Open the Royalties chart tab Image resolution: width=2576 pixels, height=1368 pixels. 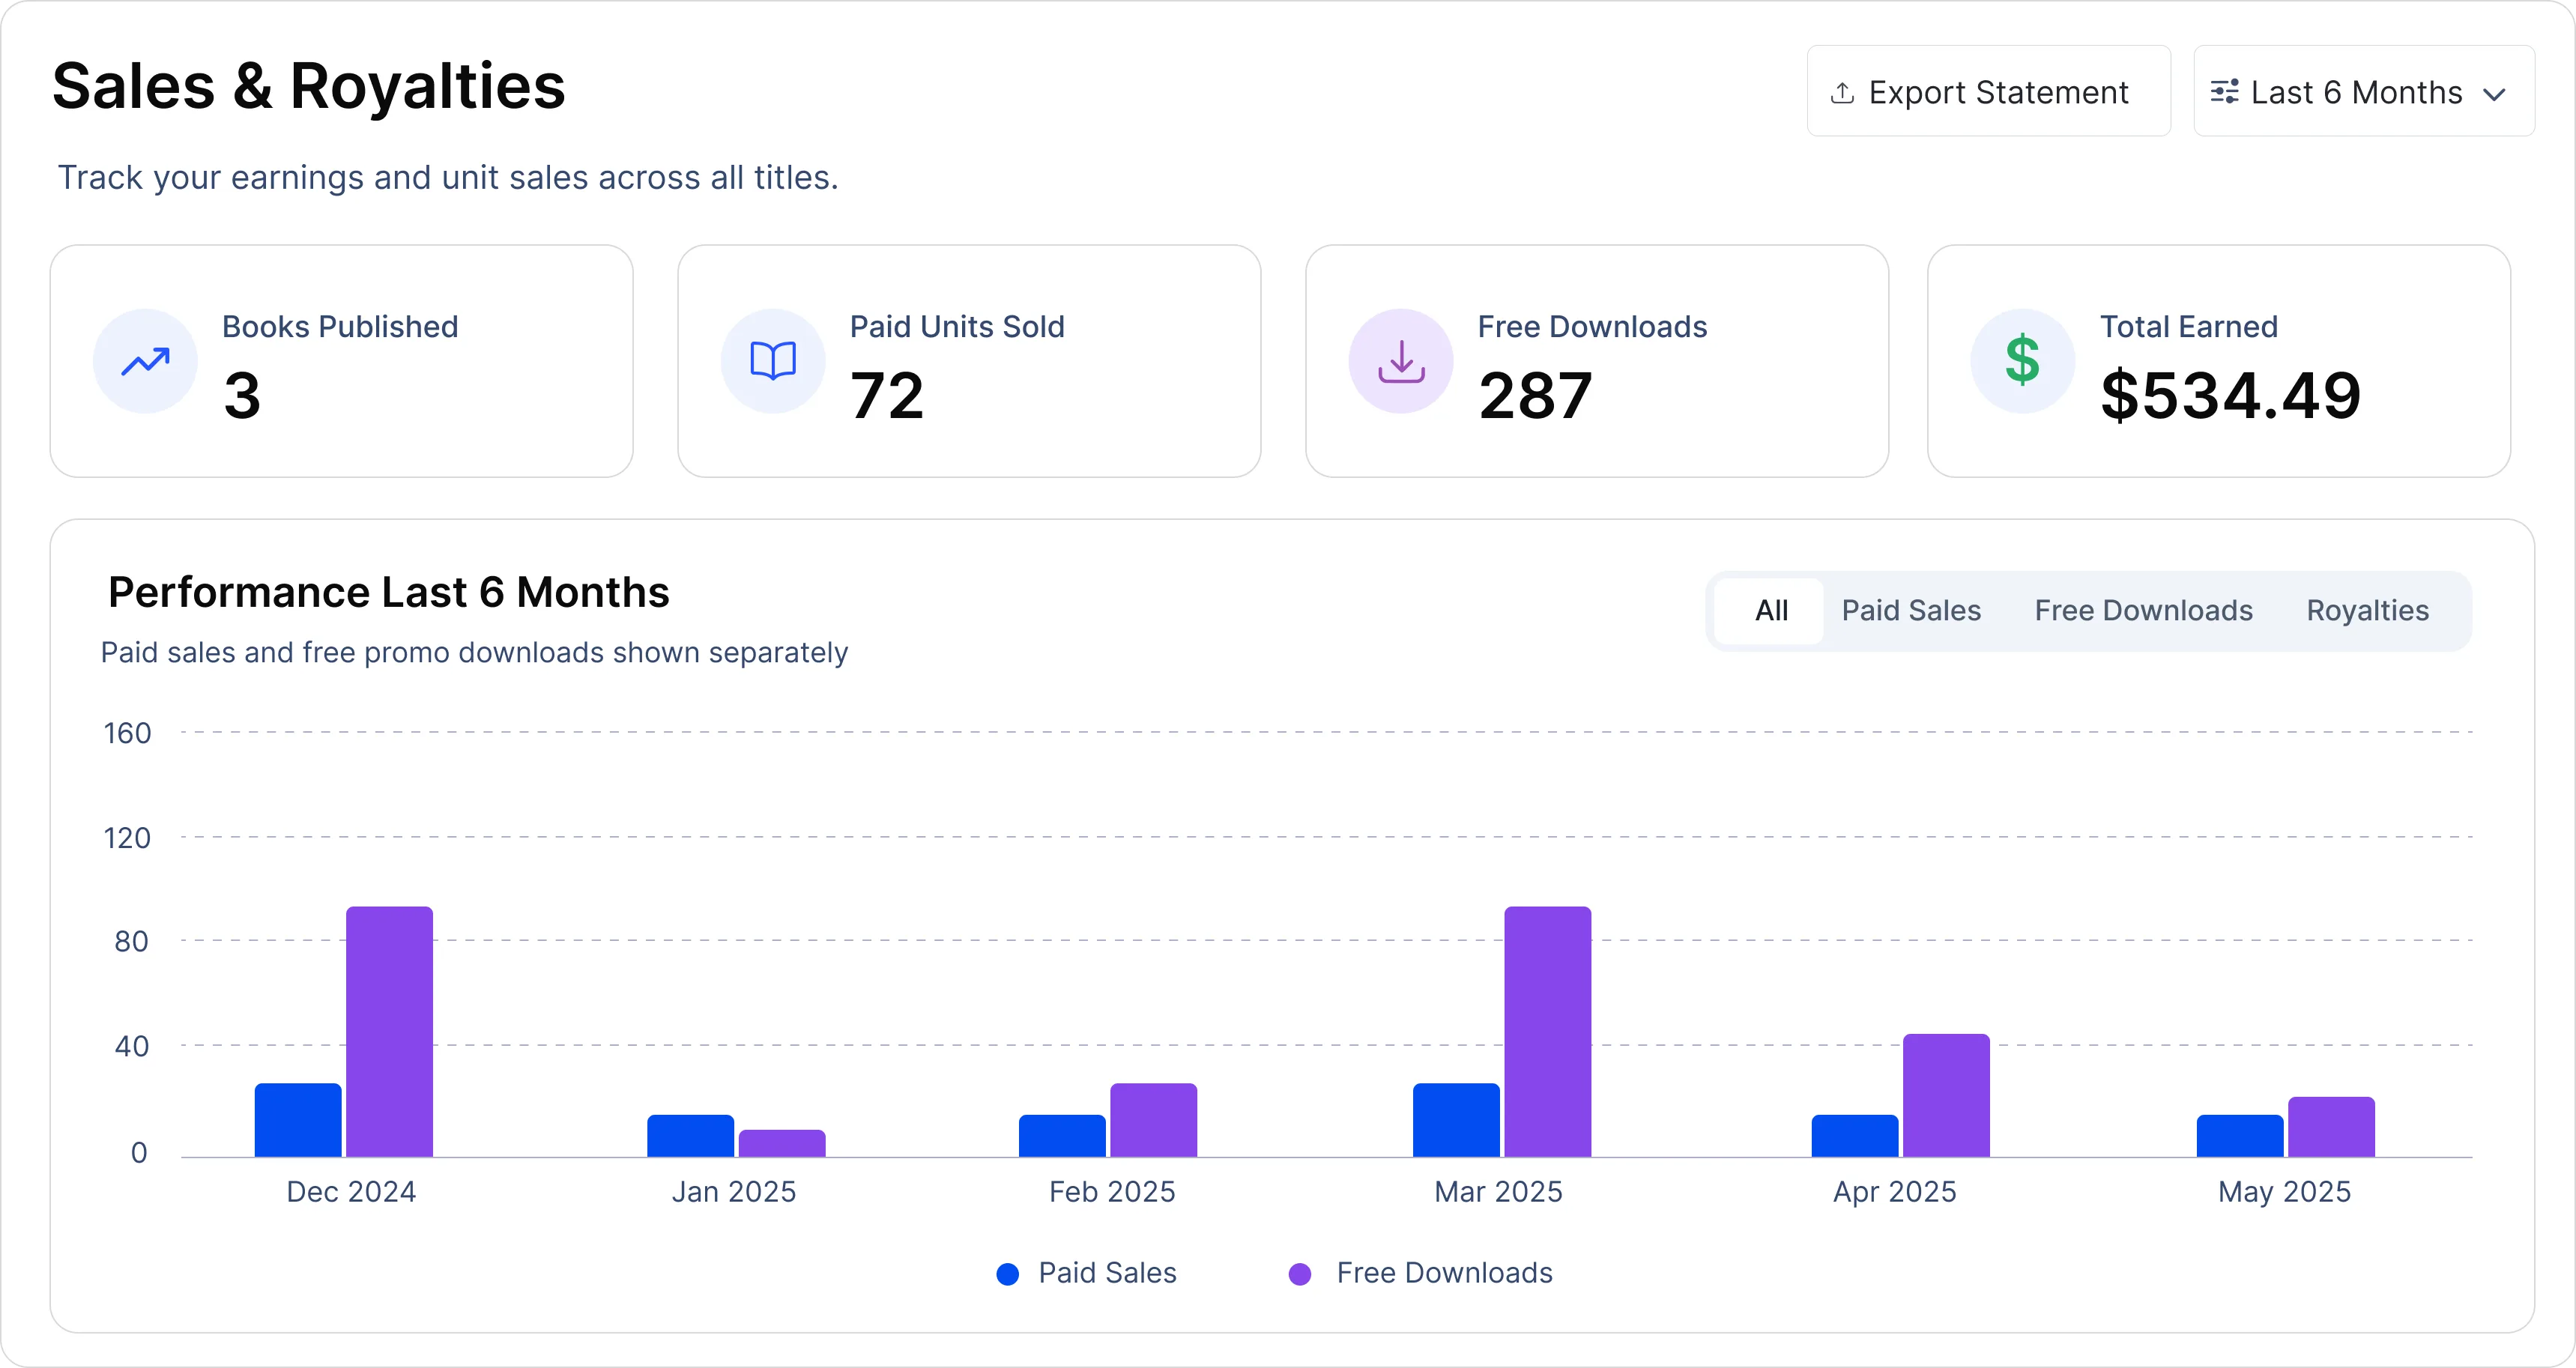(2367, 611)
